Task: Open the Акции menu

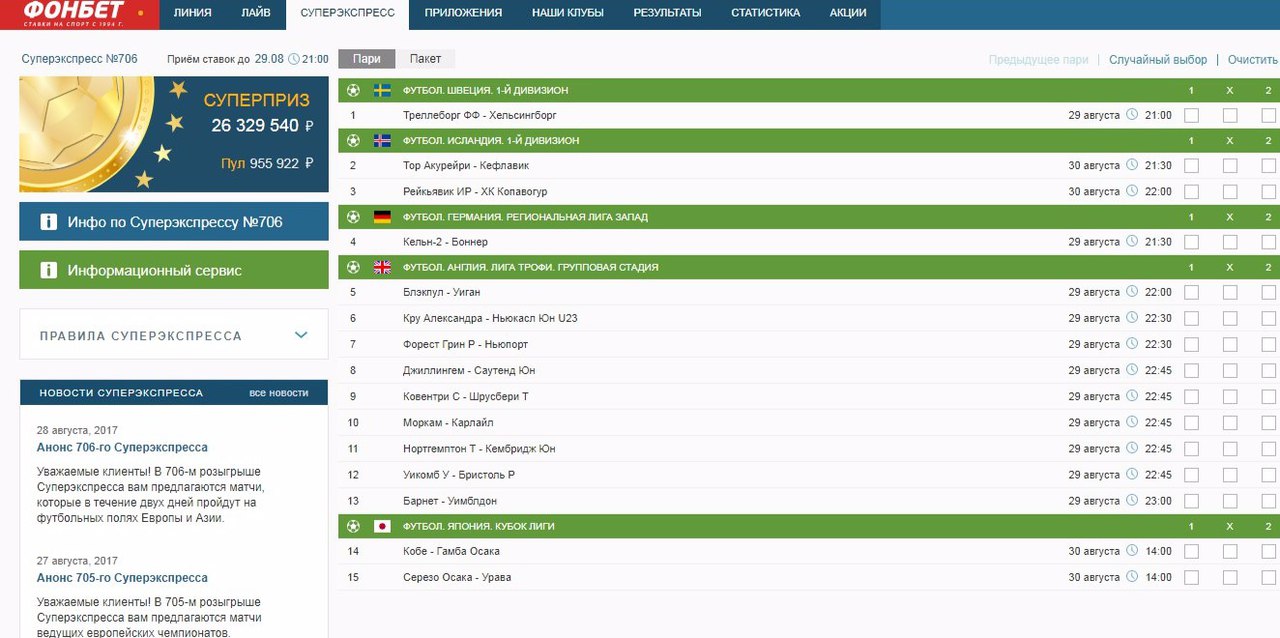Action: (848, 13)
